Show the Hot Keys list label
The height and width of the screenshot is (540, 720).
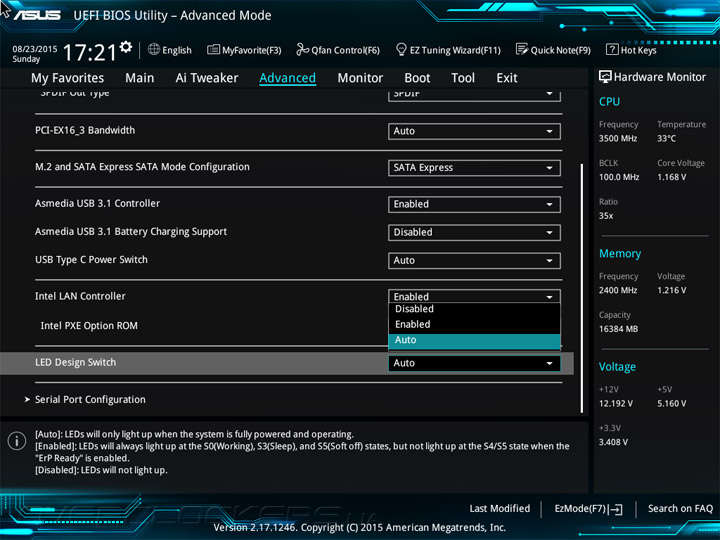point(639,50)
